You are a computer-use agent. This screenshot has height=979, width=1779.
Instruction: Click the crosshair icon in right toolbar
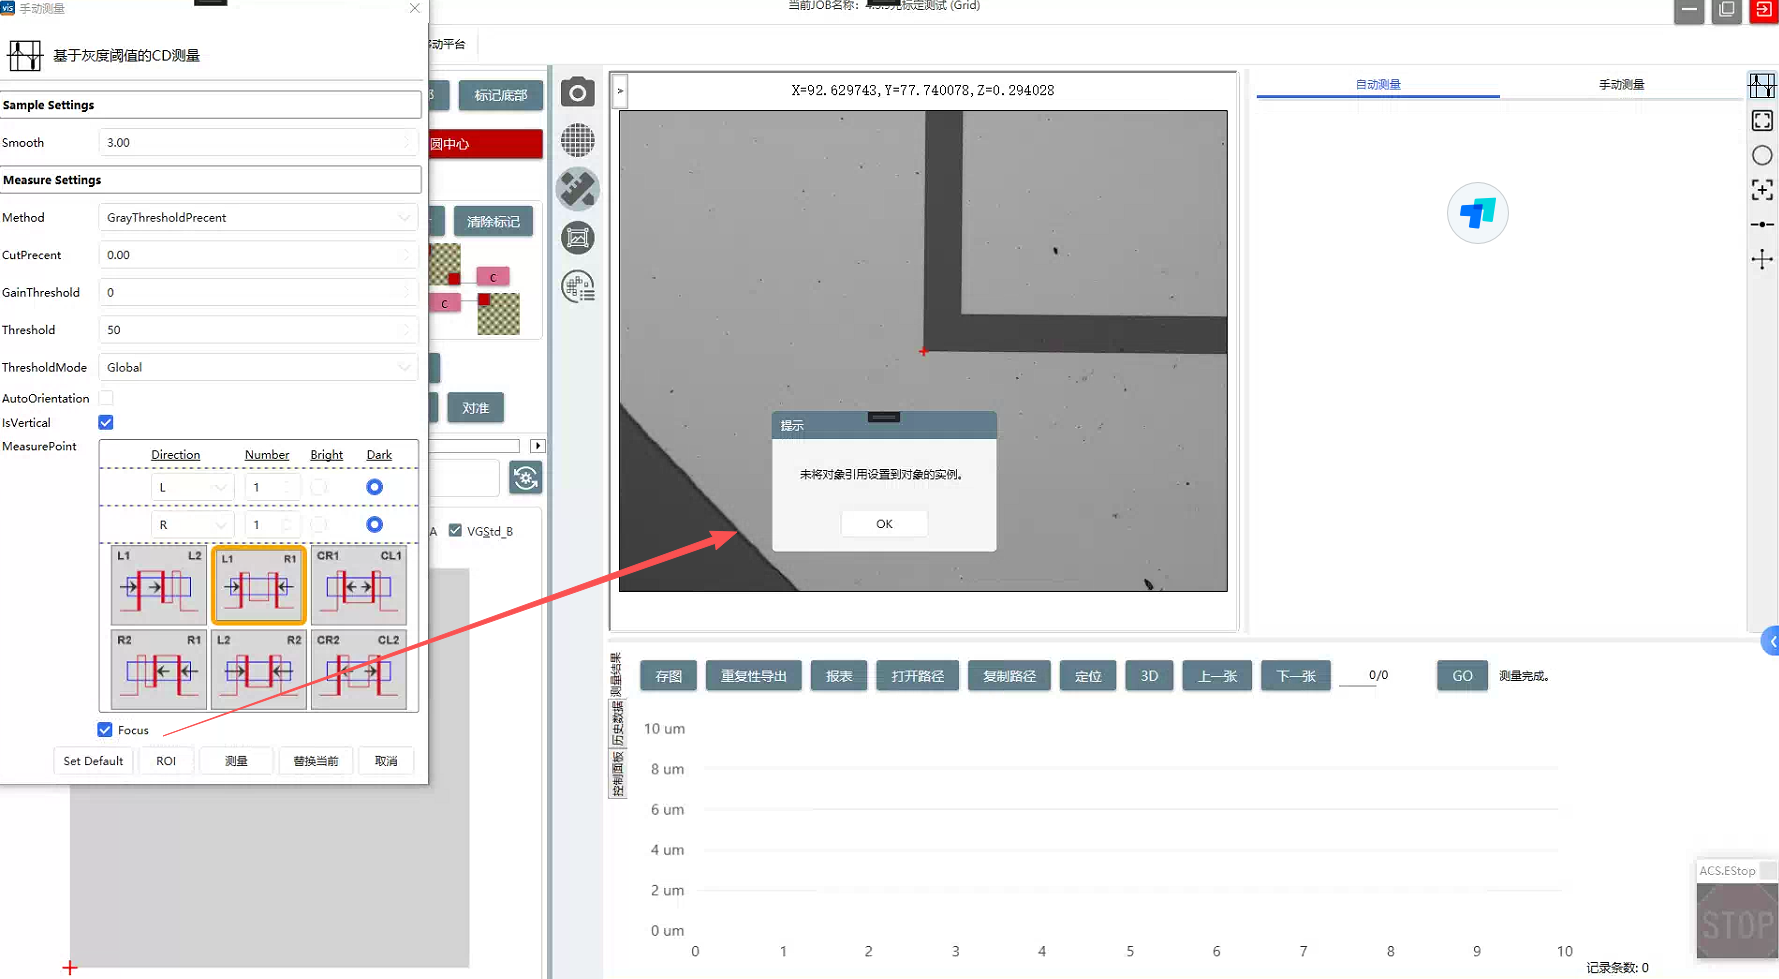click(x=1762, y=260)
